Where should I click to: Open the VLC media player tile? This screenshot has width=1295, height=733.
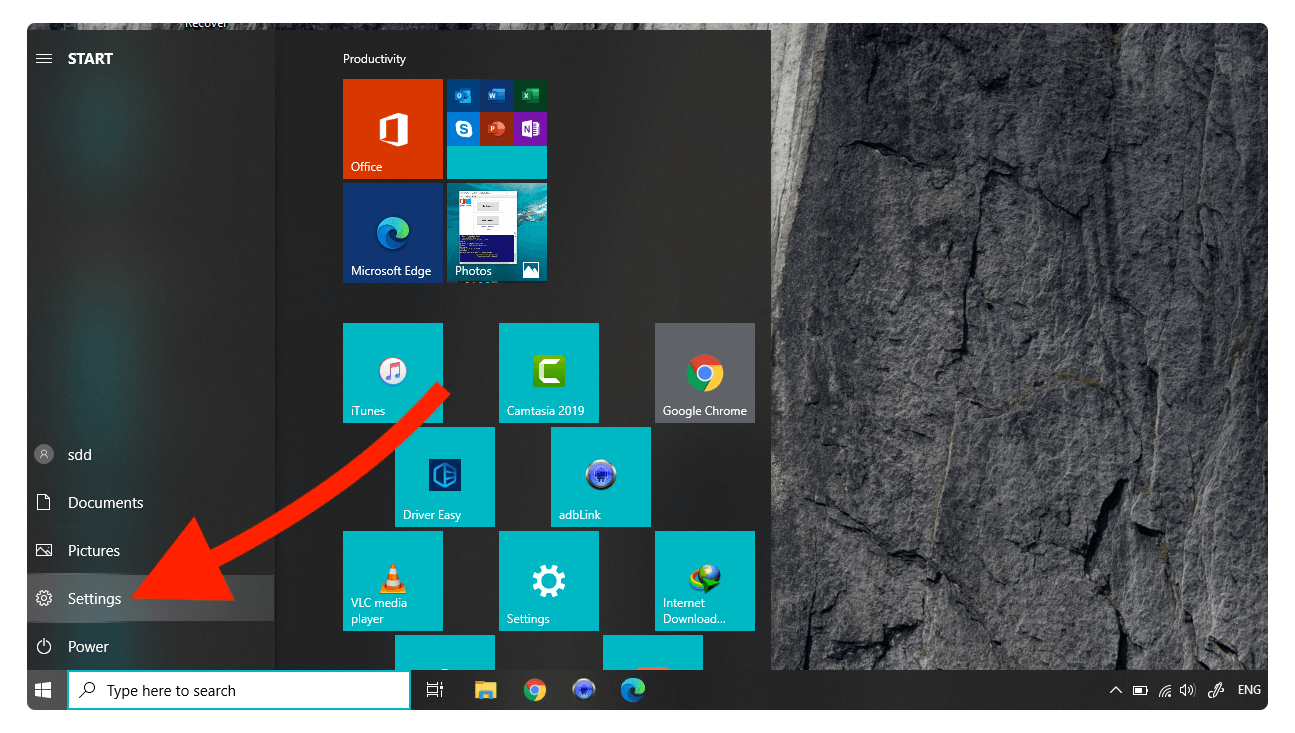[x=392, y=581]
